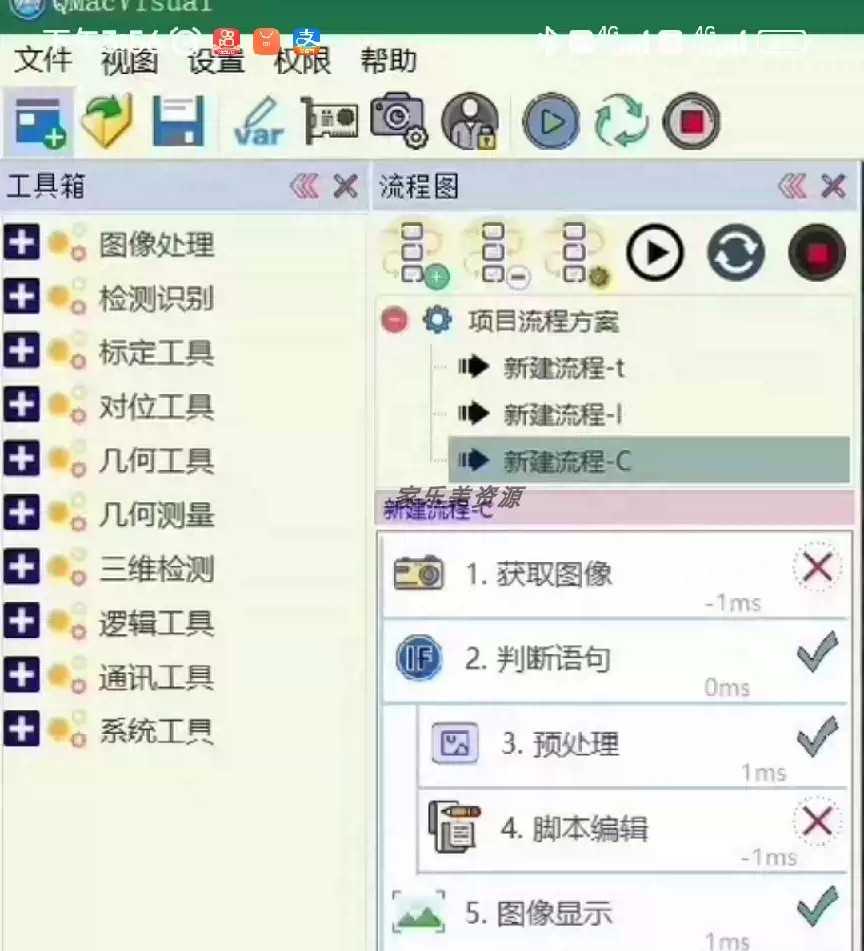This screenshot has height=951, width=864.
Task: Close the 工具箱 panel
Action: point(346,186)
